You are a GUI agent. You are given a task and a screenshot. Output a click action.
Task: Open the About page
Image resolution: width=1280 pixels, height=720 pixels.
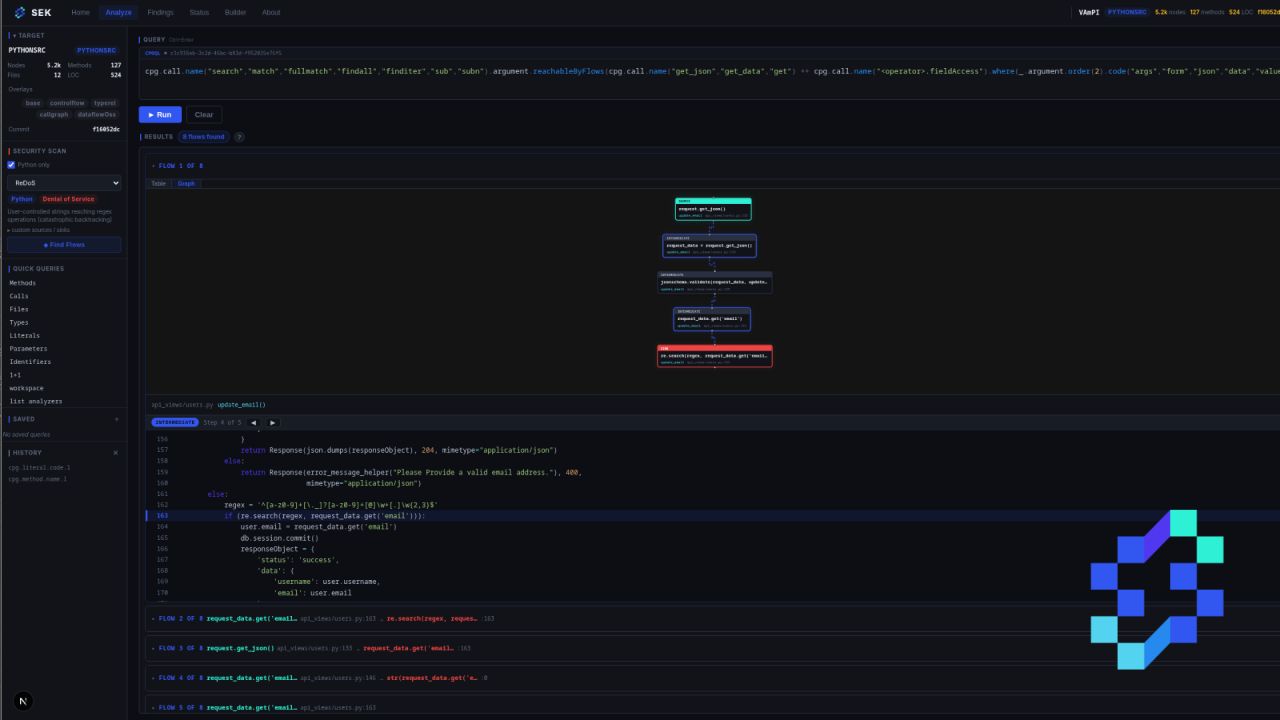coord(271,12)
